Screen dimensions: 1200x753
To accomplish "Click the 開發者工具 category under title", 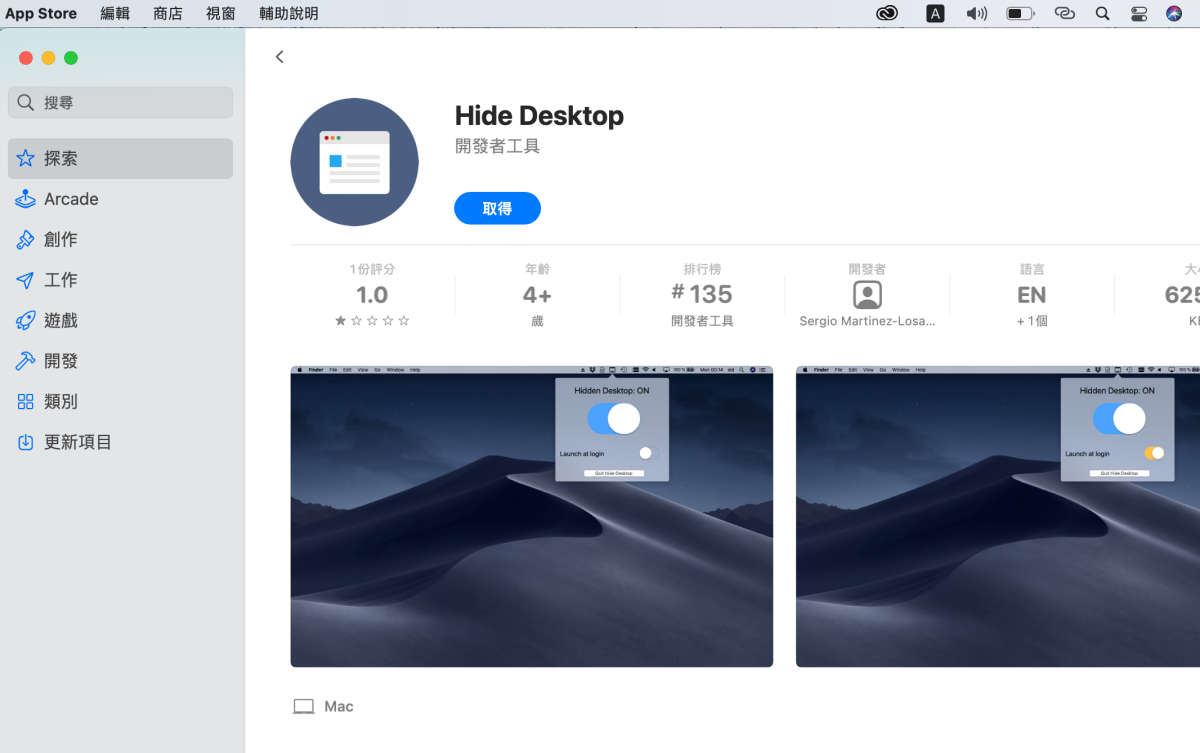I will tap(497, 146).
